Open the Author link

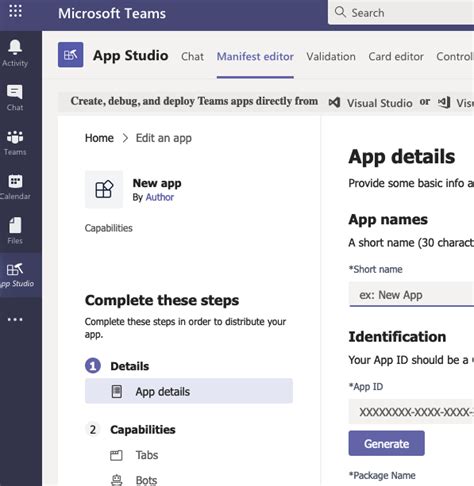pyautogui.click(x=160, y=197)
